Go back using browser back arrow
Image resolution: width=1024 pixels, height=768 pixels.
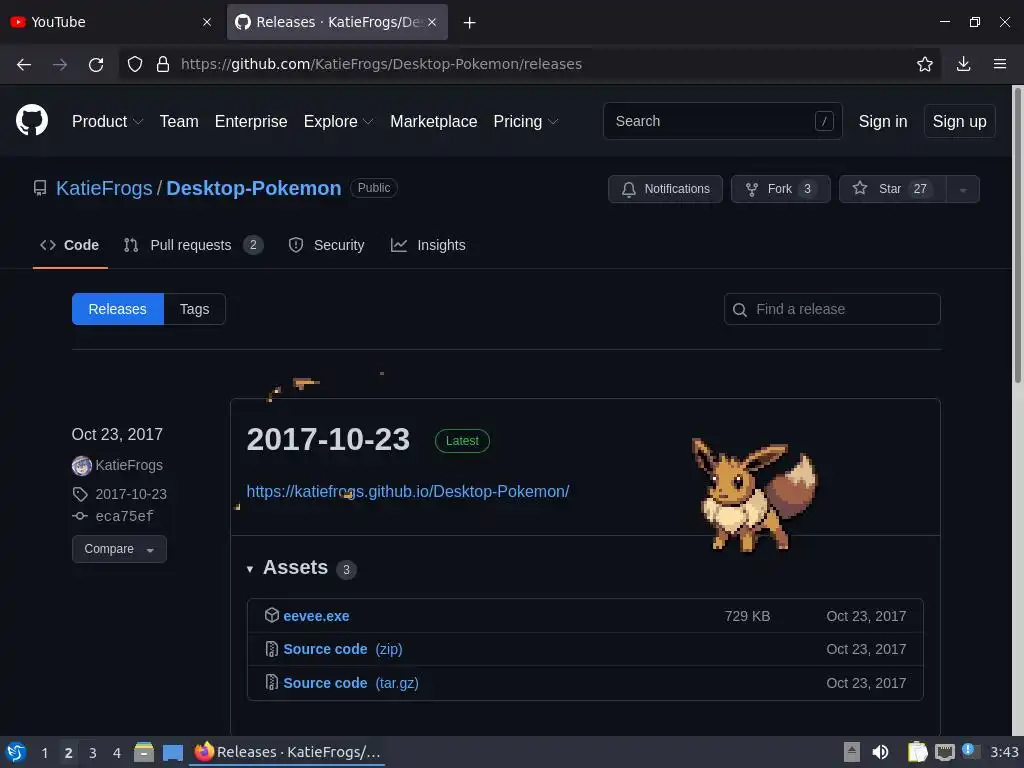pos(24,64)
